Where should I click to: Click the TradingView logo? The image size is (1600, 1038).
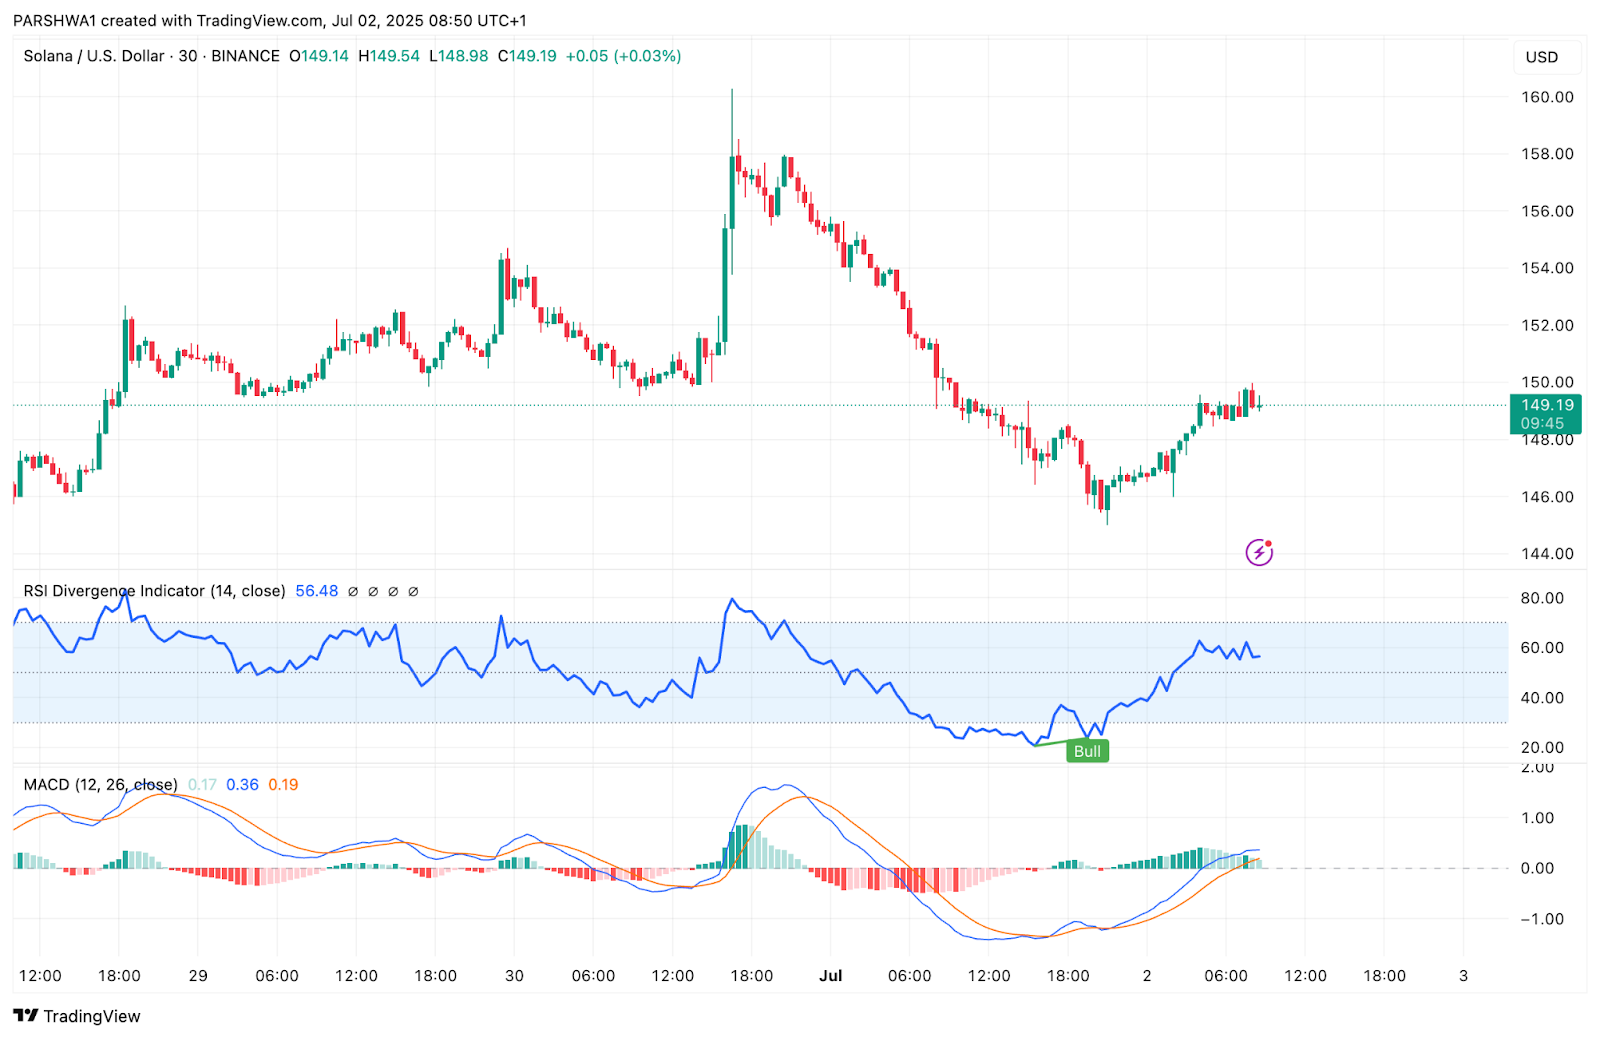tap(77, 1016)
